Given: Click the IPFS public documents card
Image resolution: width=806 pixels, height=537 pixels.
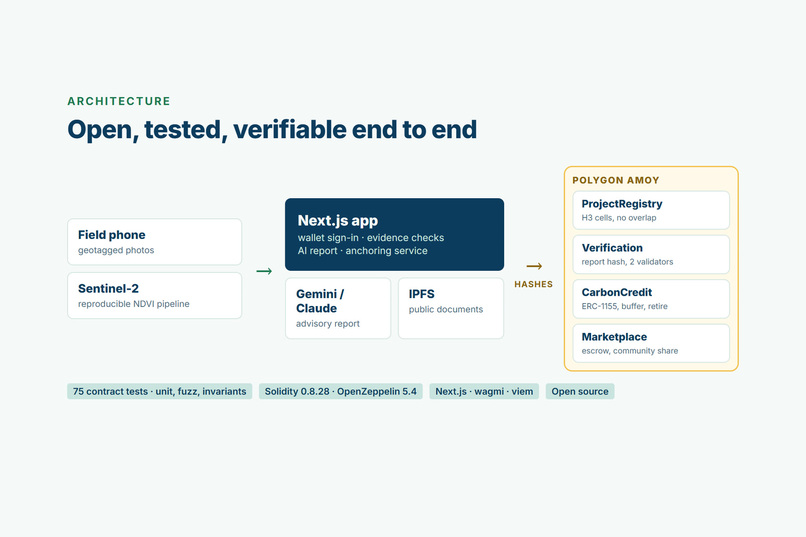Looking at the screenshot, I should click(451, 308).
